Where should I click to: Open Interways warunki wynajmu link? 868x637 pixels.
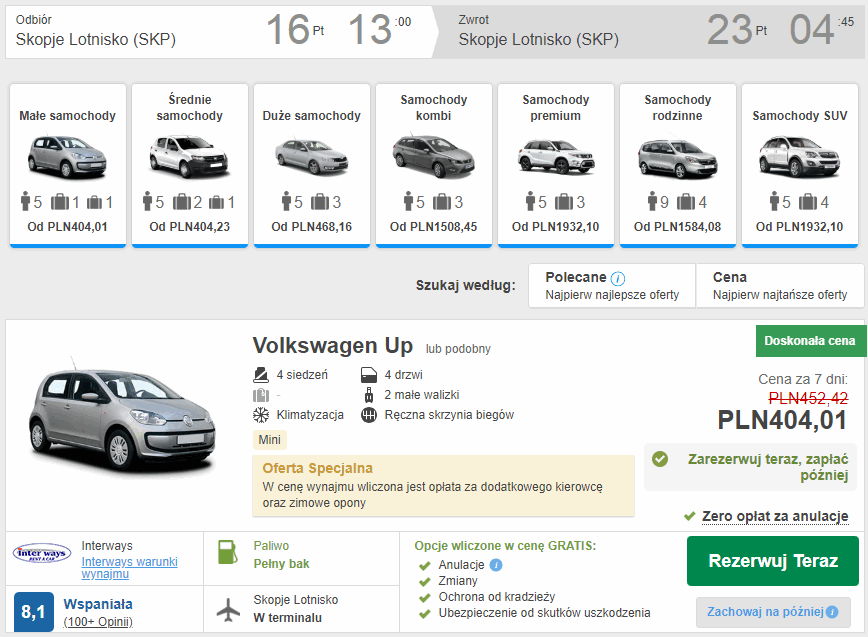coord(129,567)
